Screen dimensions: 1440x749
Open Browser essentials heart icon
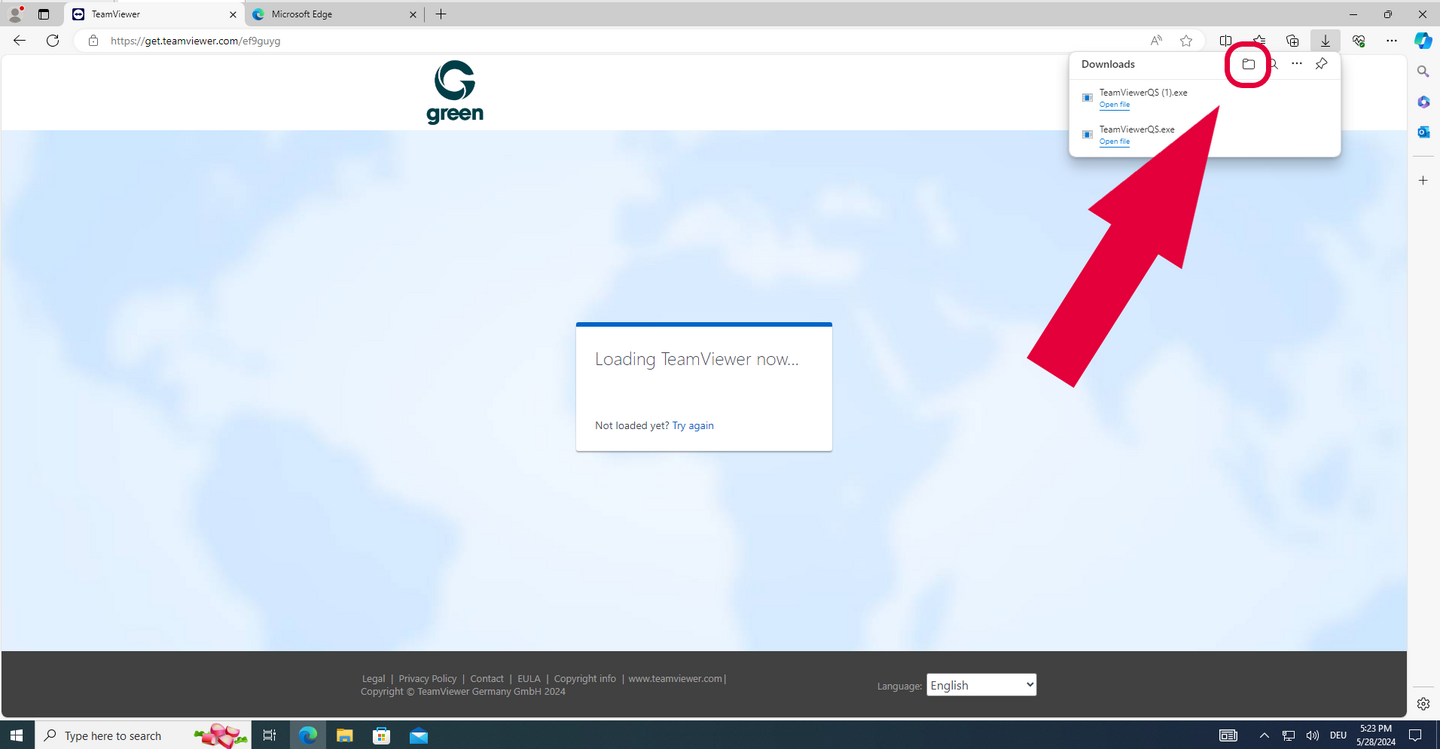pos(1358,41)
